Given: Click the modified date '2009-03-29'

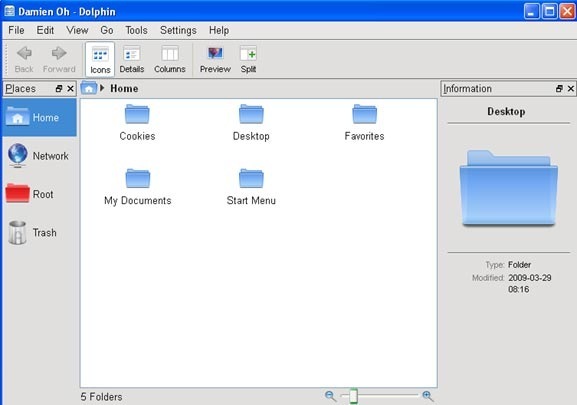Looking at the screenshot, I should tap(530, 278).
